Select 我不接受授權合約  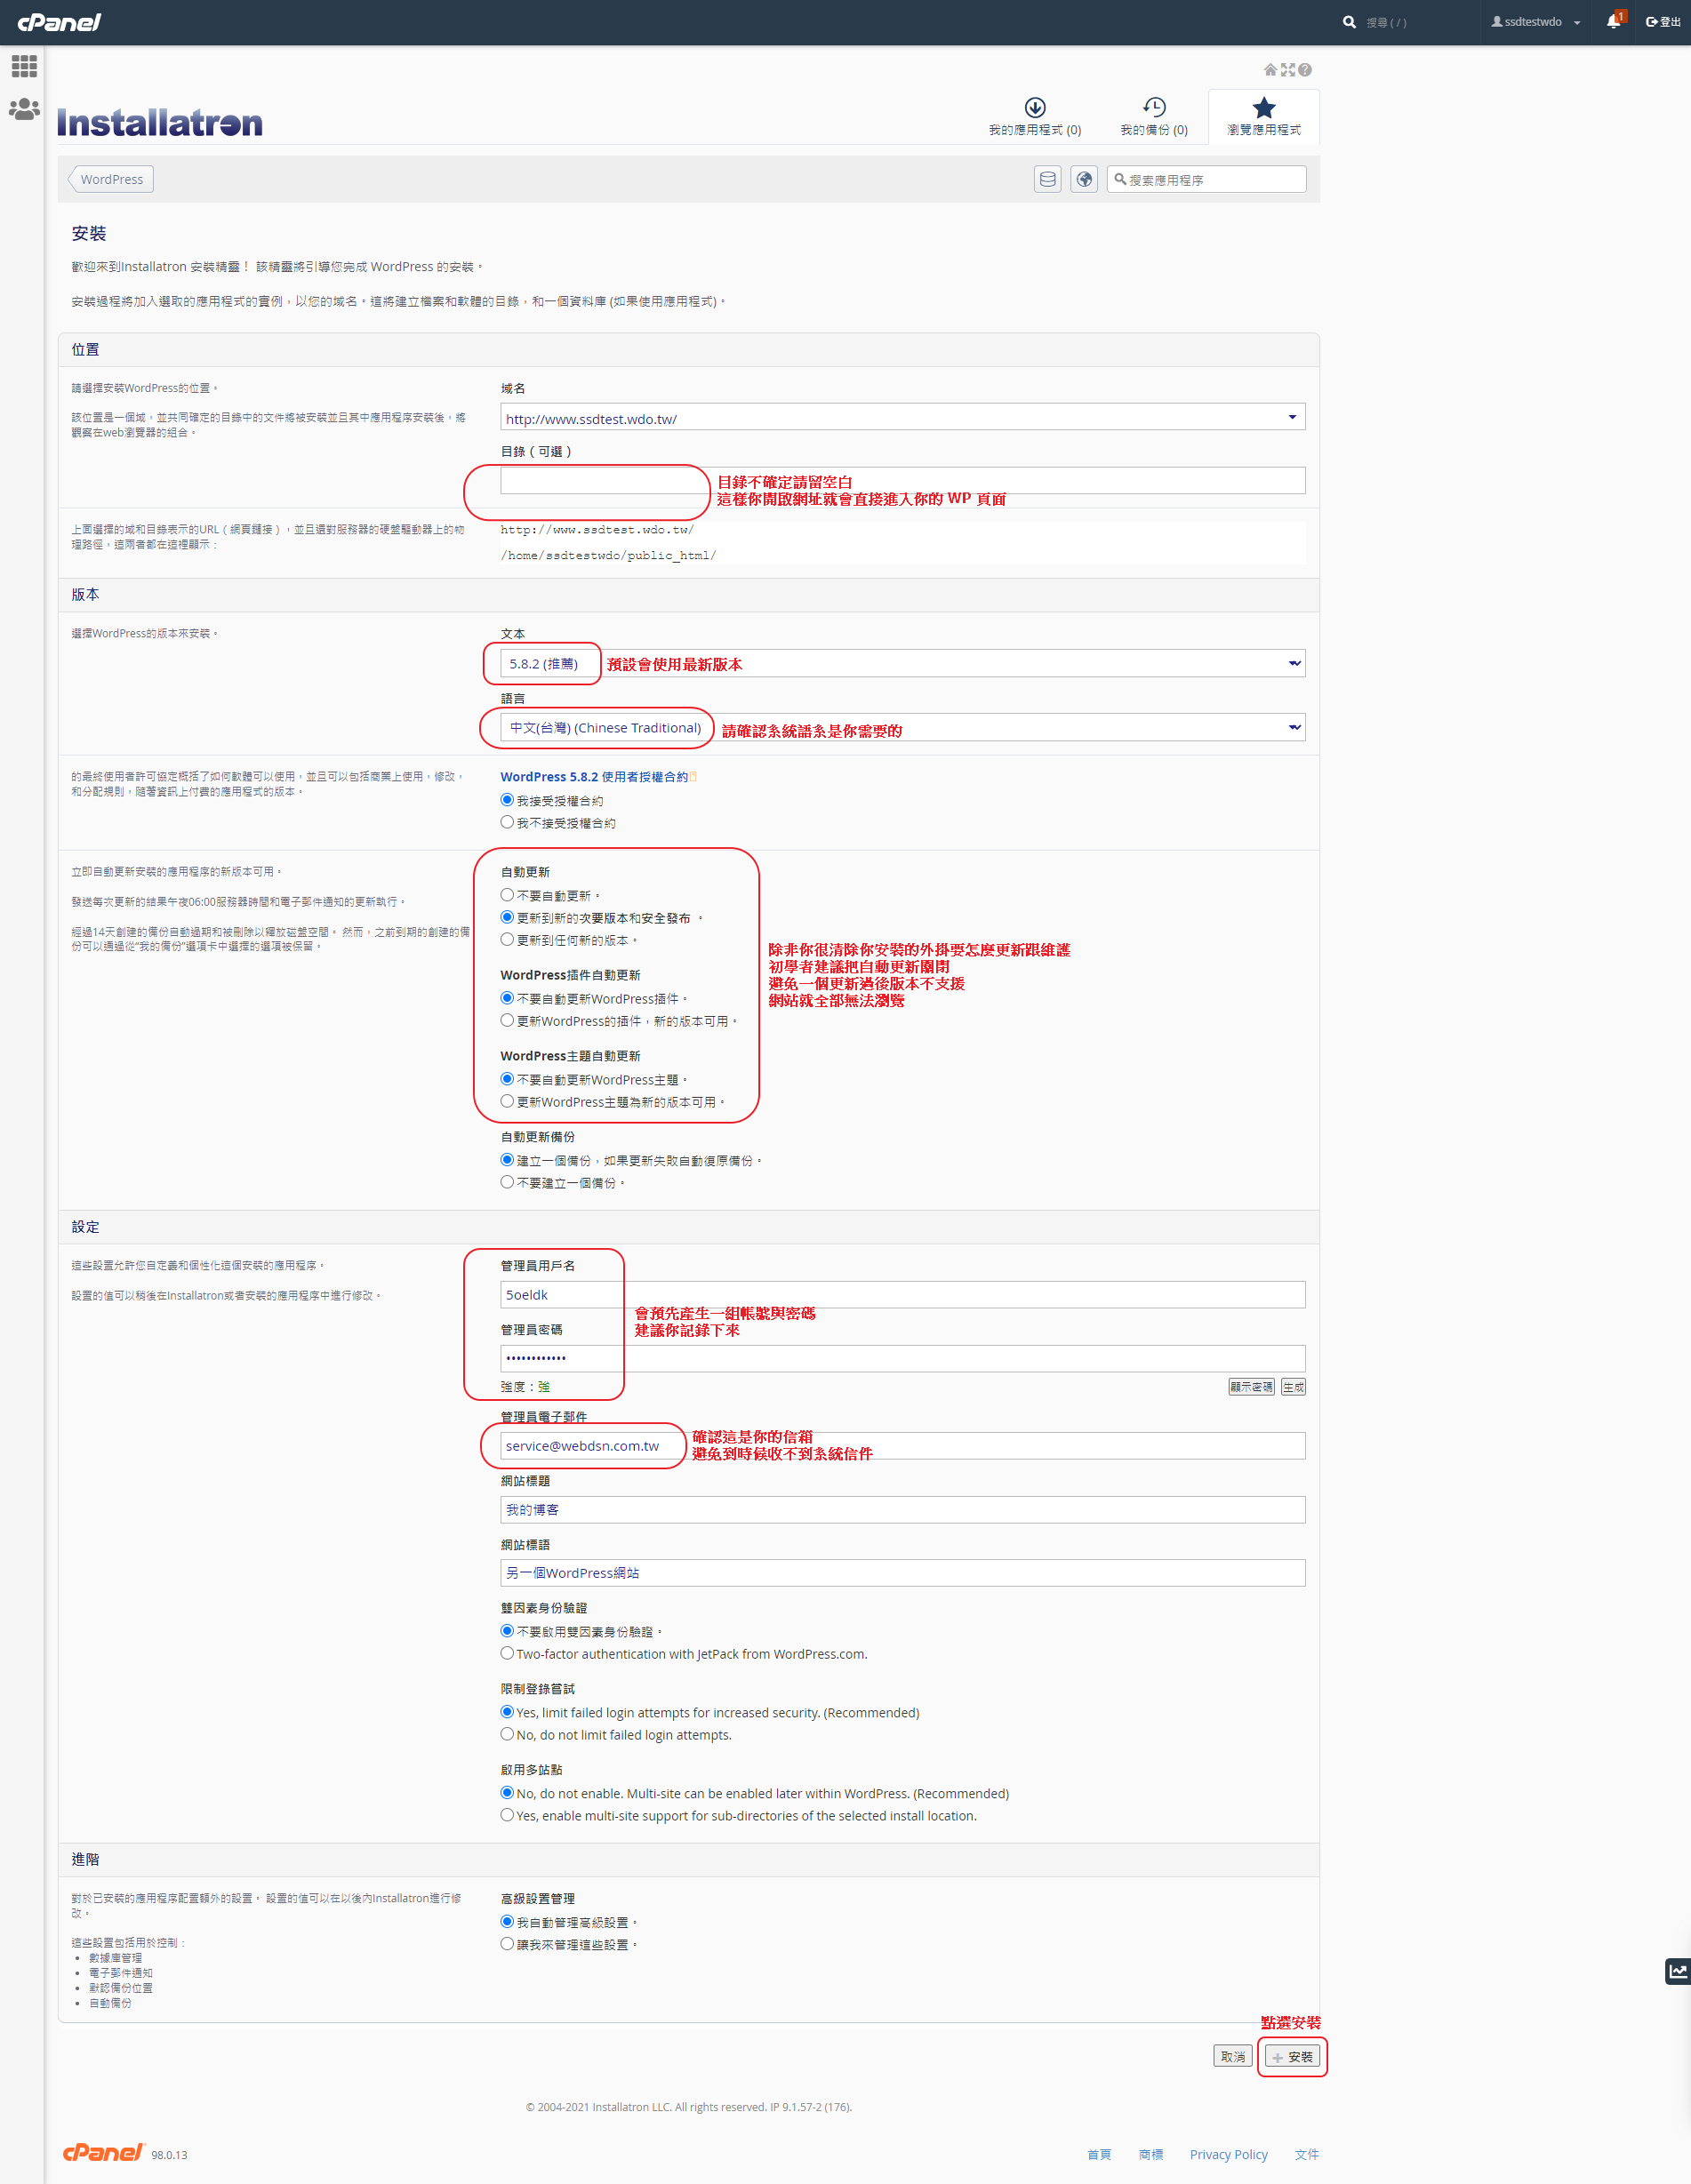(x=507, y=822)
